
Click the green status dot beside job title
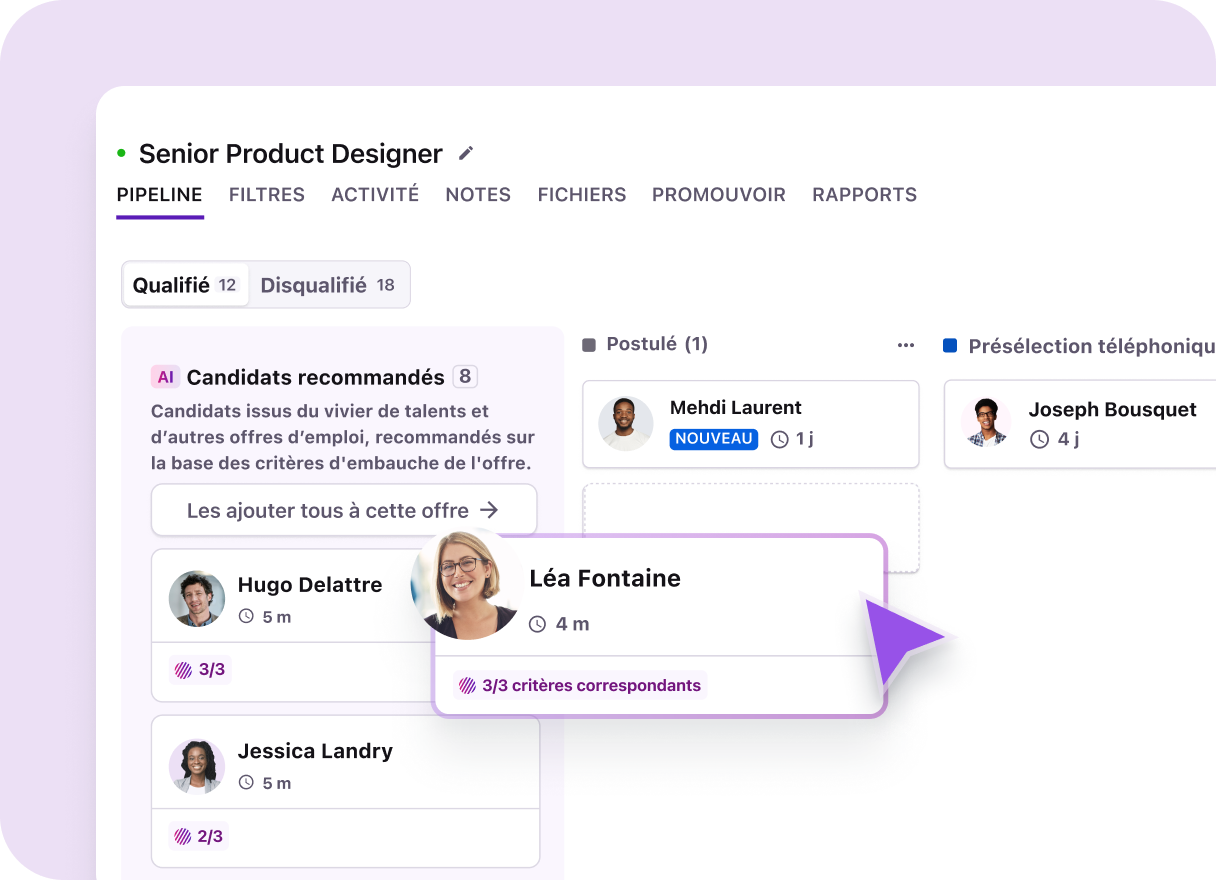pyautogui.click(x=122, y=154)
